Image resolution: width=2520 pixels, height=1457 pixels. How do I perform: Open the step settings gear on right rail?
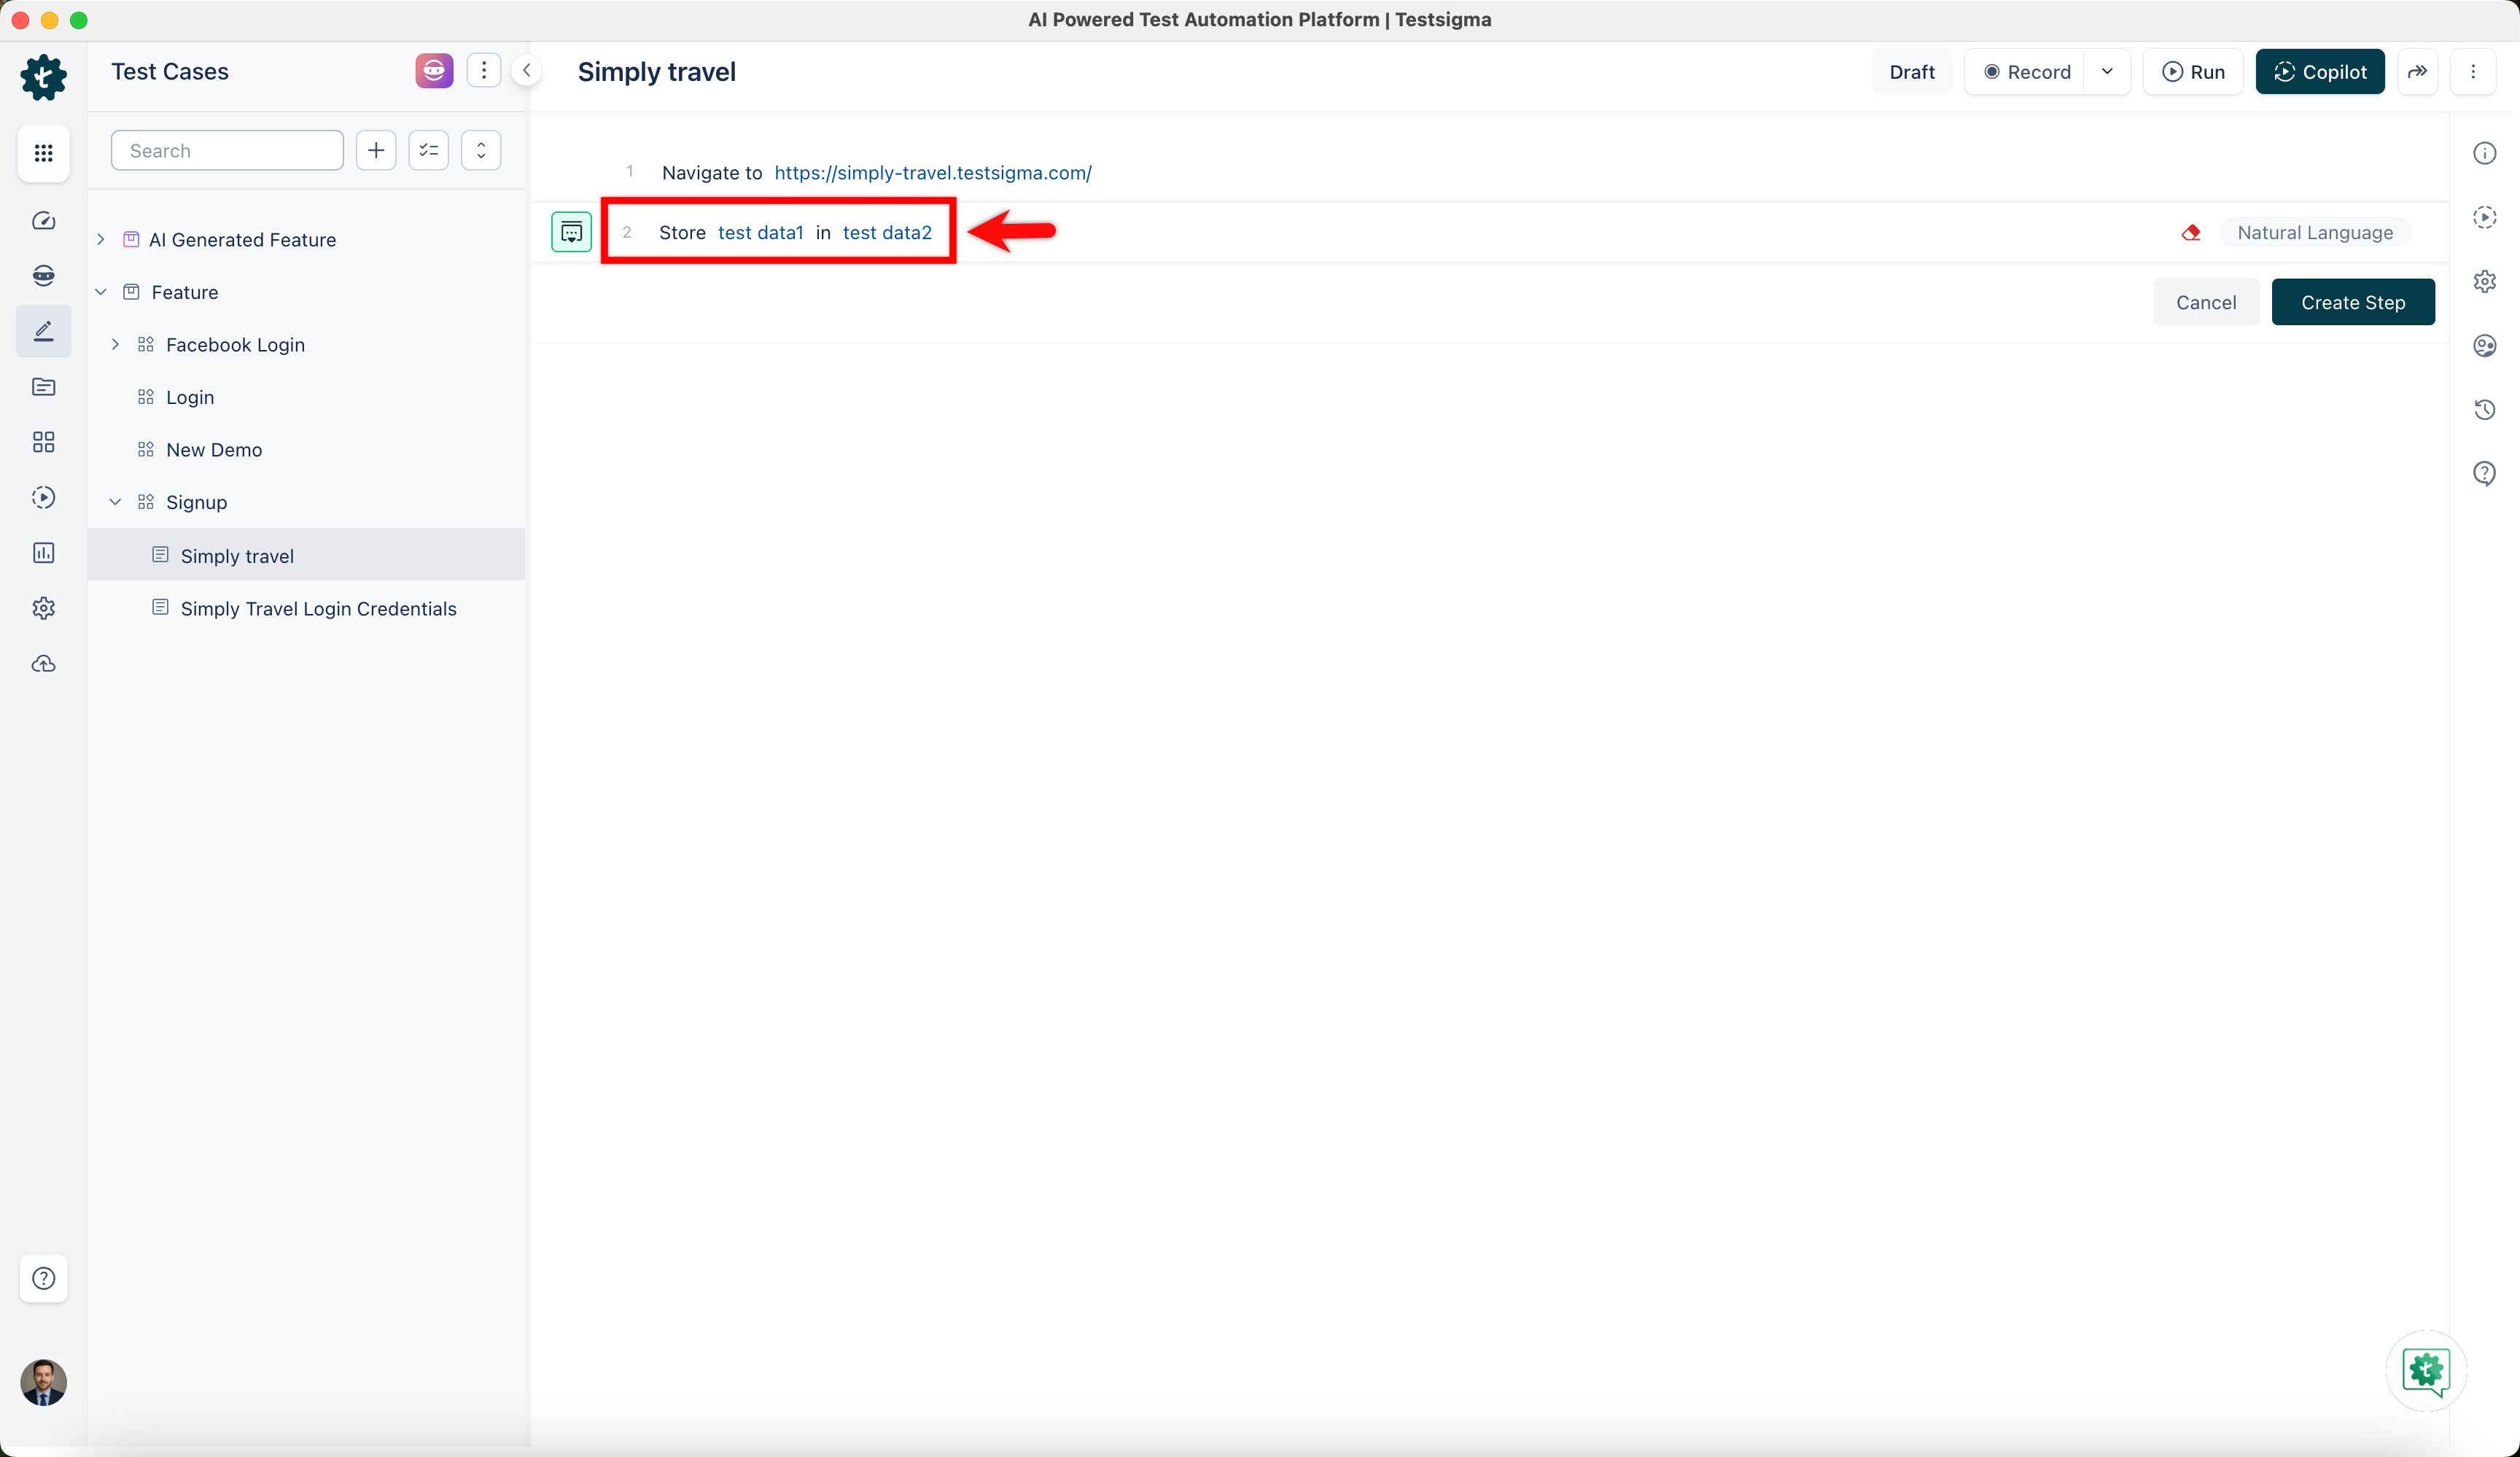(x=2485, y=281)
